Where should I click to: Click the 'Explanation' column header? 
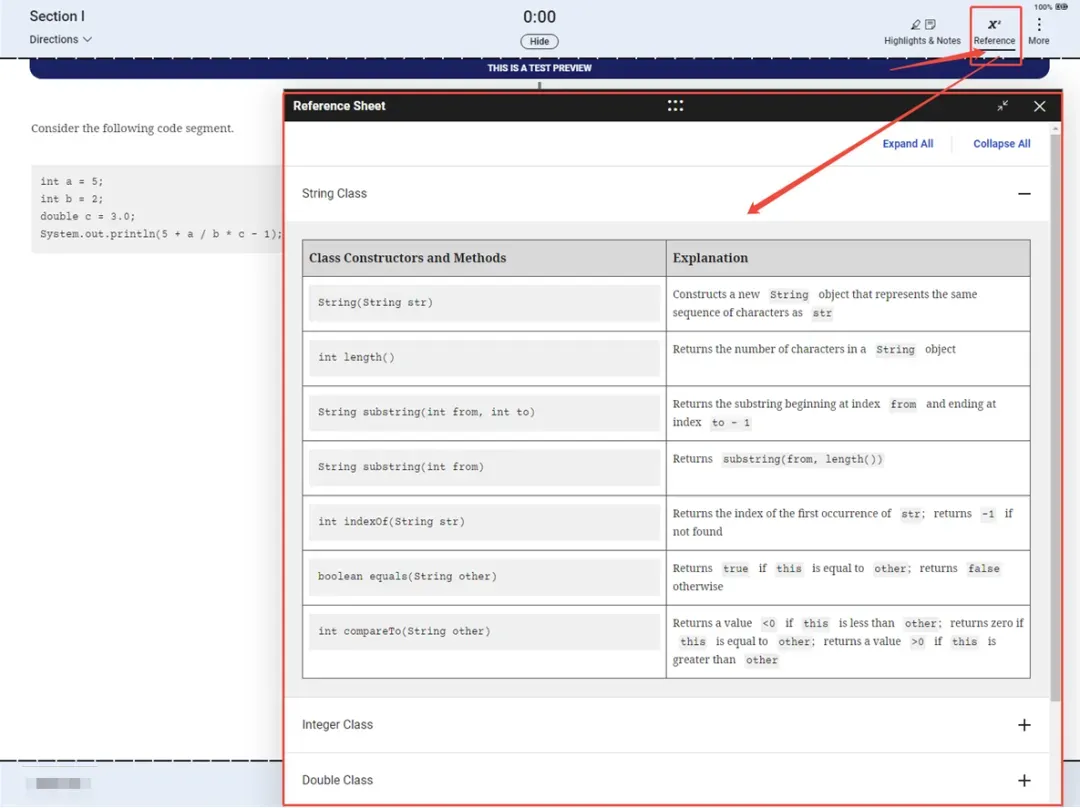click(848, 258)
